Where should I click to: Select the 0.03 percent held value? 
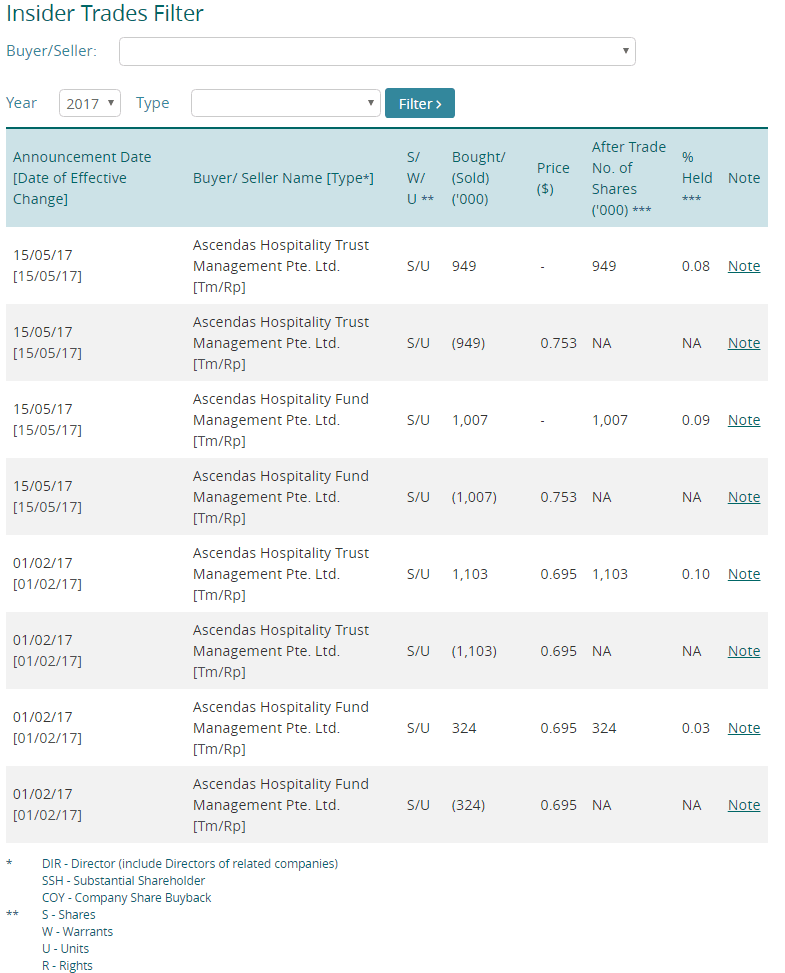point(695,728)
